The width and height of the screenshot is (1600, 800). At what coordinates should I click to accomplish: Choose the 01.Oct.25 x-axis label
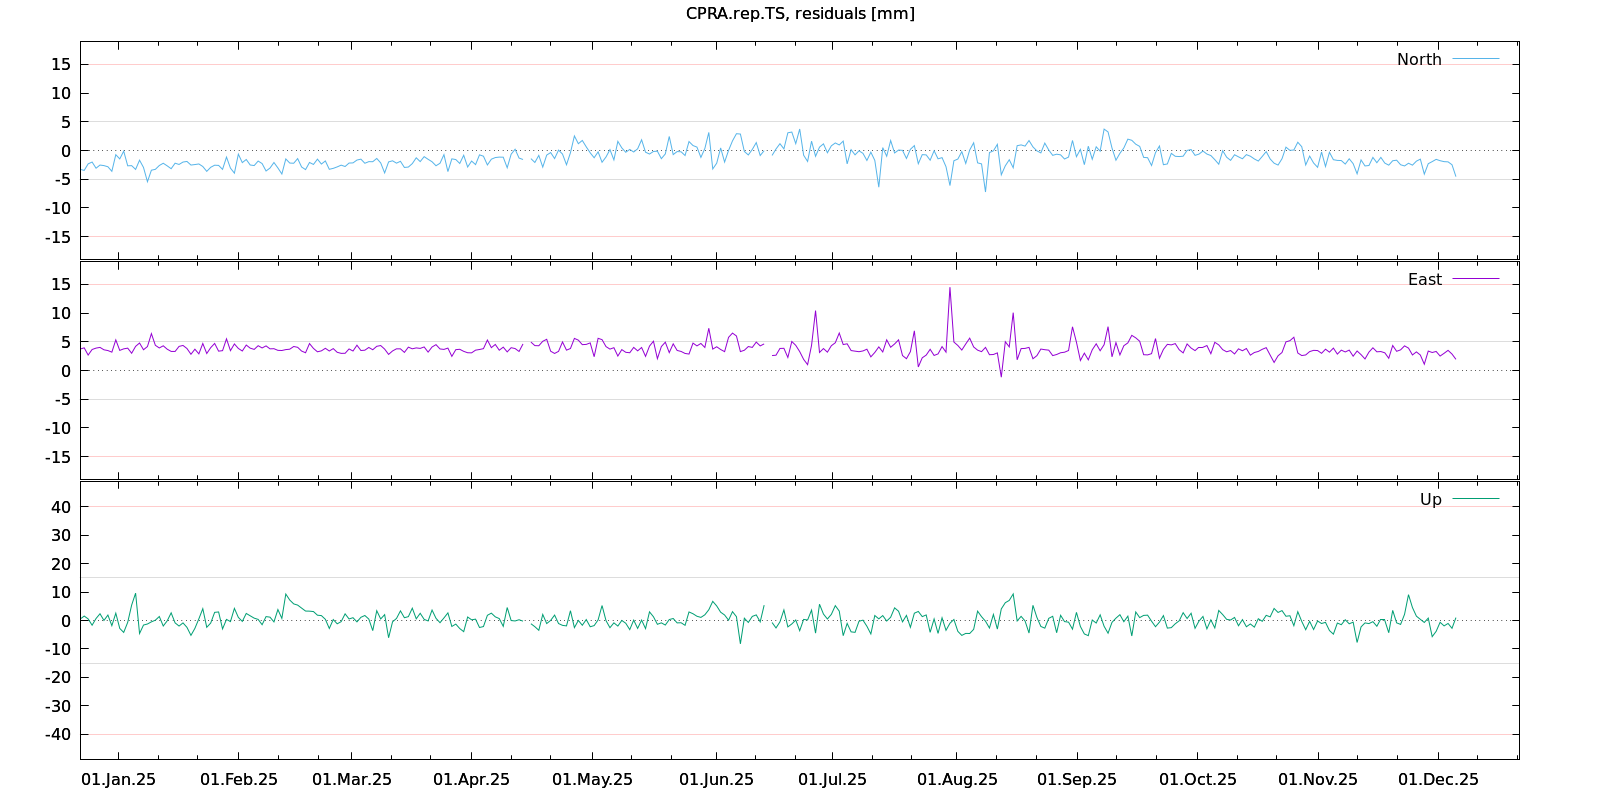click(x=1197, y=780)
